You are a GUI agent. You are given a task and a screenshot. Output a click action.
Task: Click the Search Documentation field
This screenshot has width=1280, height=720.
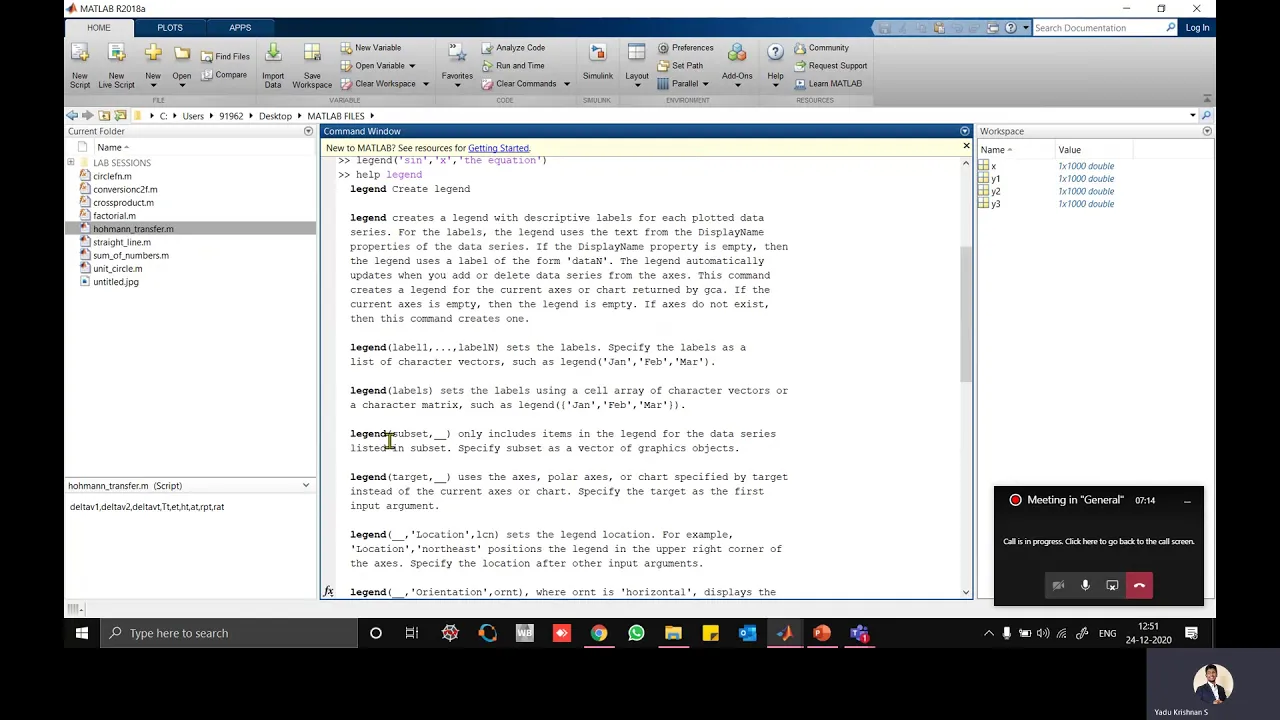[x=1098, y=28]
